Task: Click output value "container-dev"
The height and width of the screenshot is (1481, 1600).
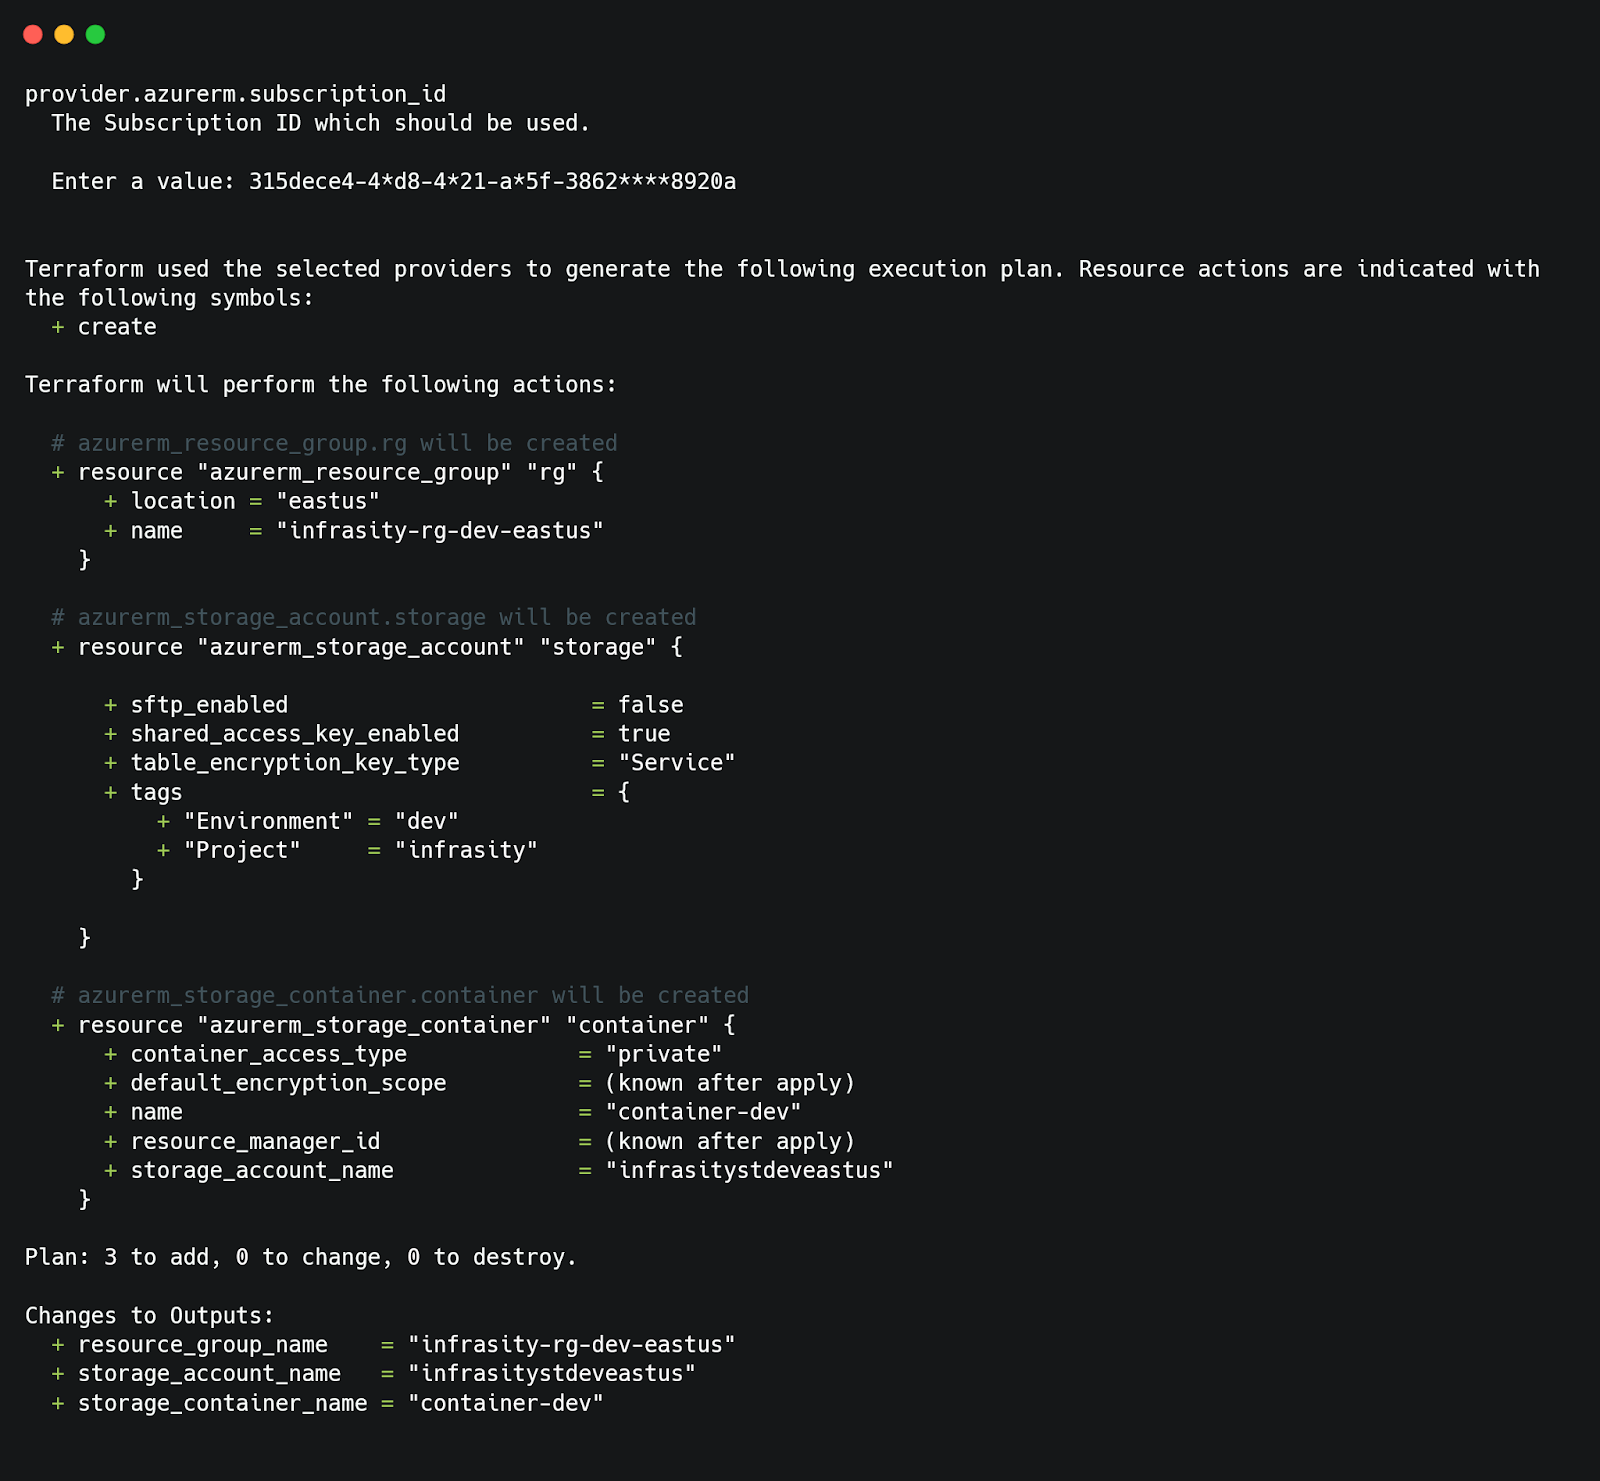Action: 506,1403
